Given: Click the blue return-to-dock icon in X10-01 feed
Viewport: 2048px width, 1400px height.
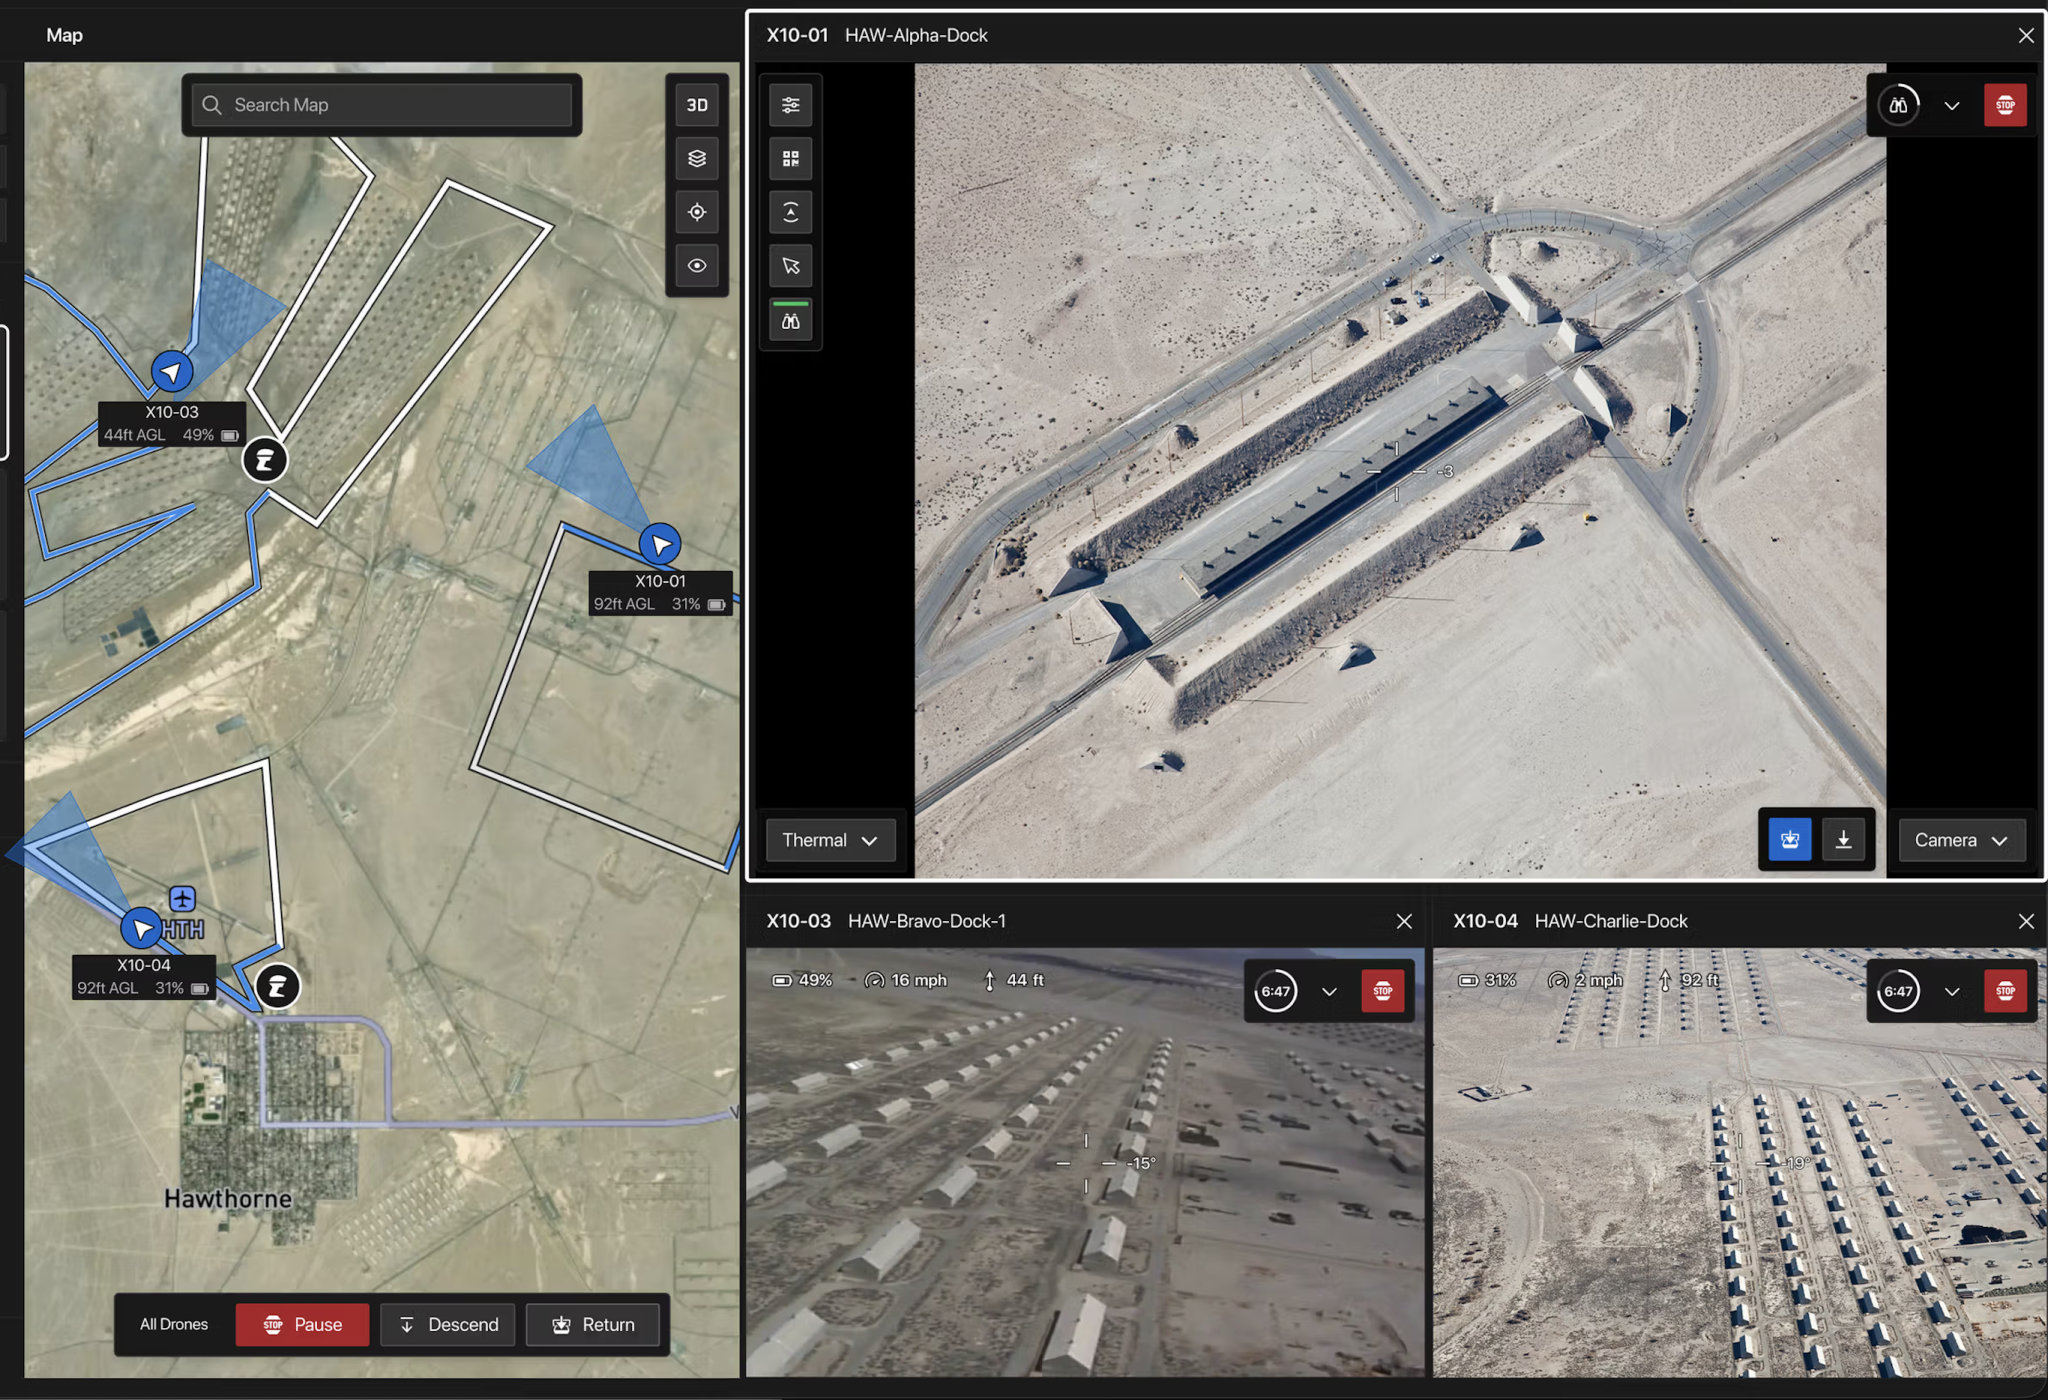Looking at the screenshot, I should point(1790,840).
